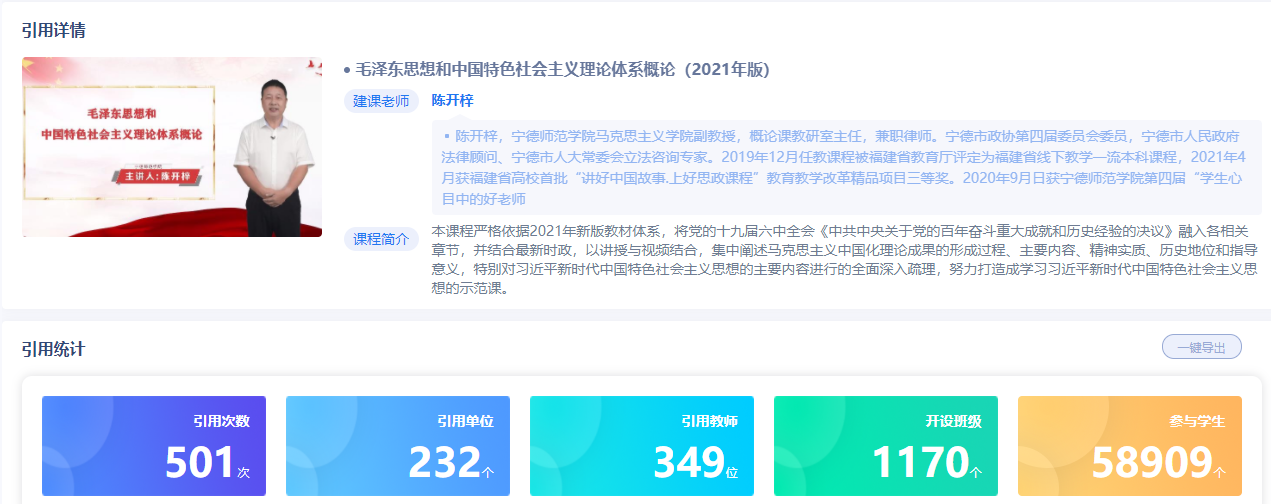Click the 课程简介 tag

point(381,239)
